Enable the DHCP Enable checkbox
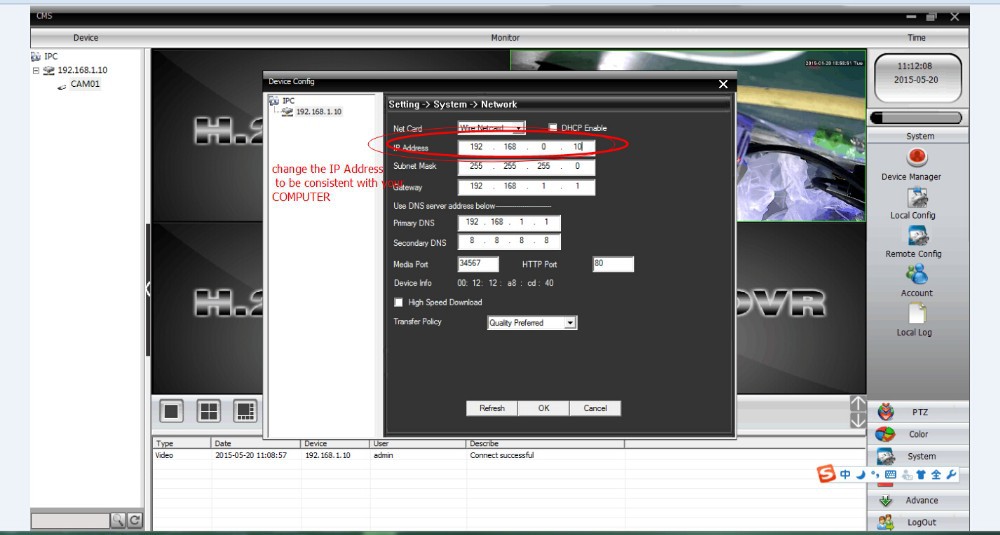Viewport: 1000px width, 535px height. (553, 128)
